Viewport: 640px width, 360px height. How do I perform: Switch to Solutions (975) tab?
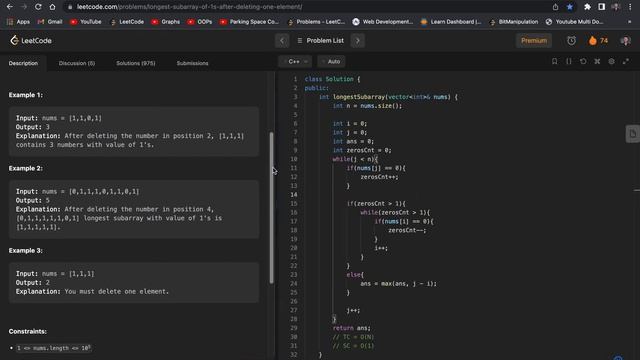point(136,63)
